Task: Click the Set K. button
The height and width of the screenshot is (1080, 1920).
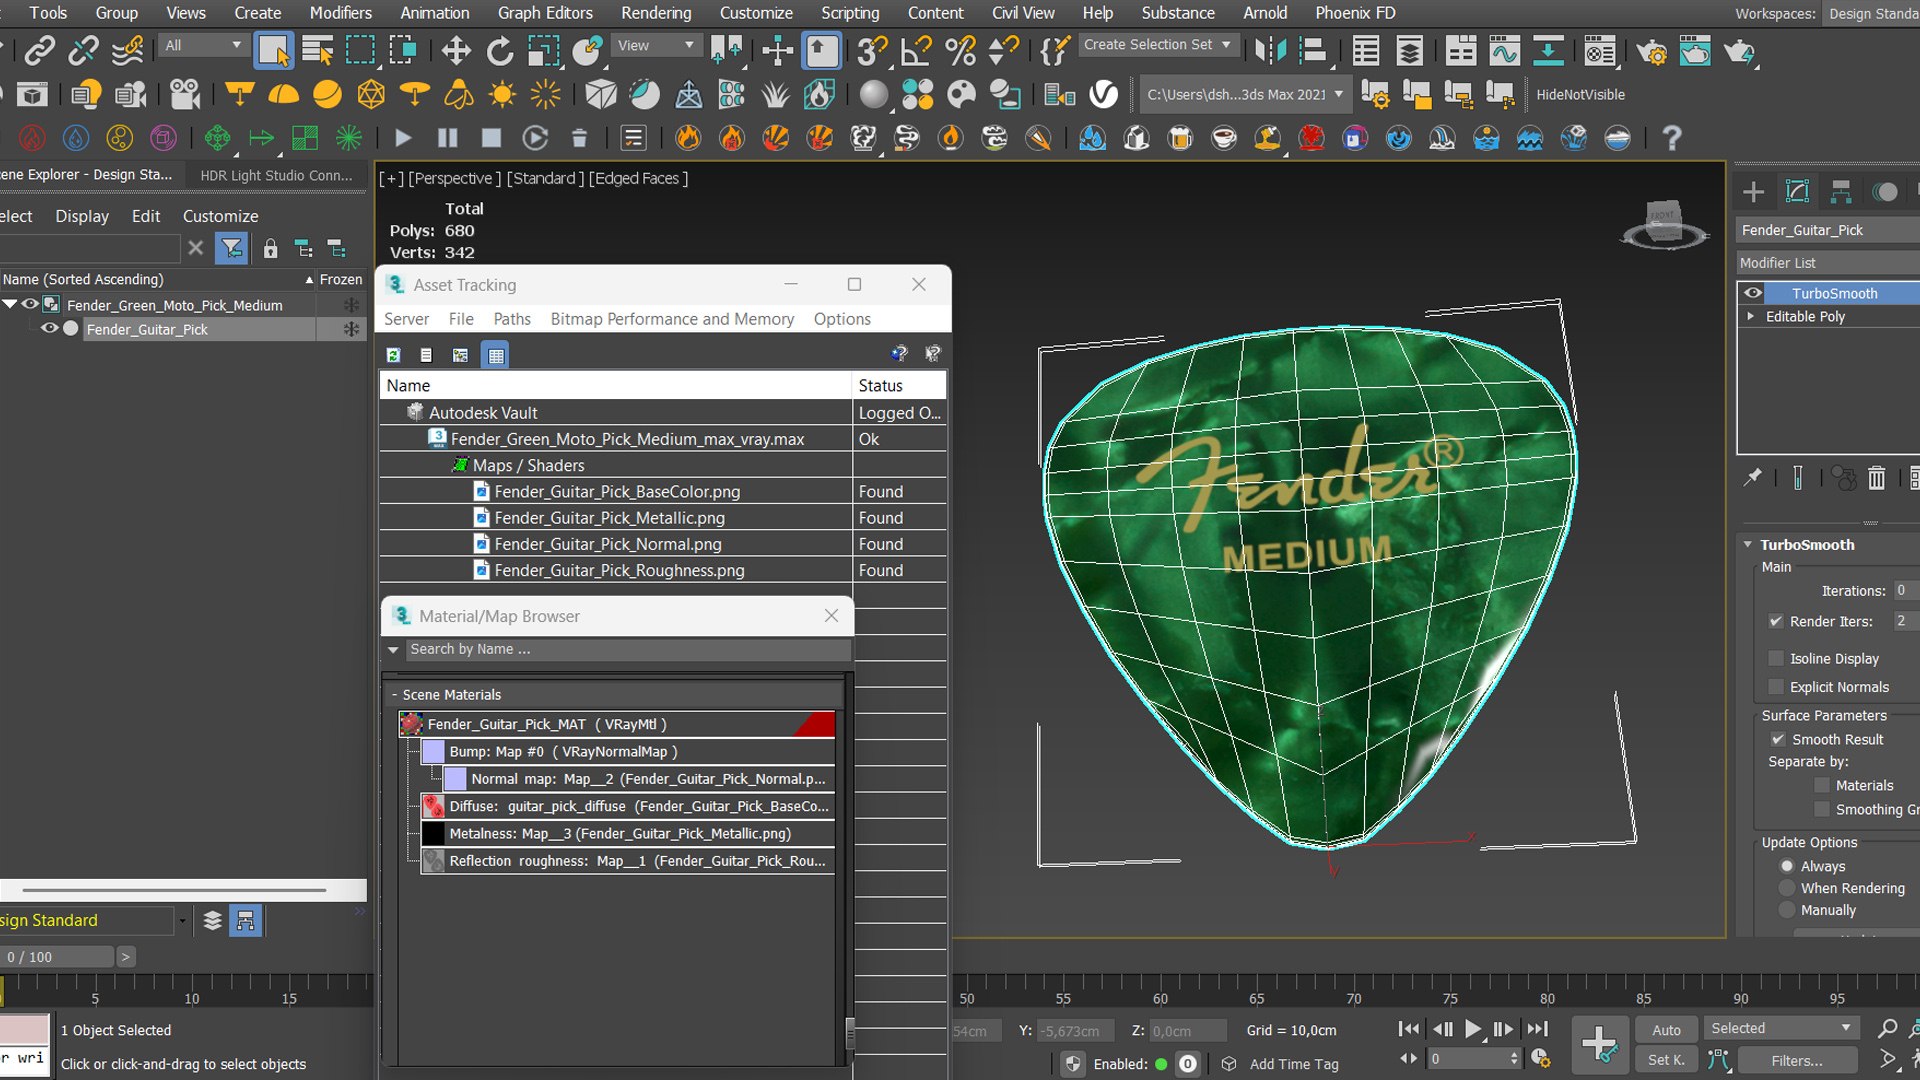Action: 1666,1060
